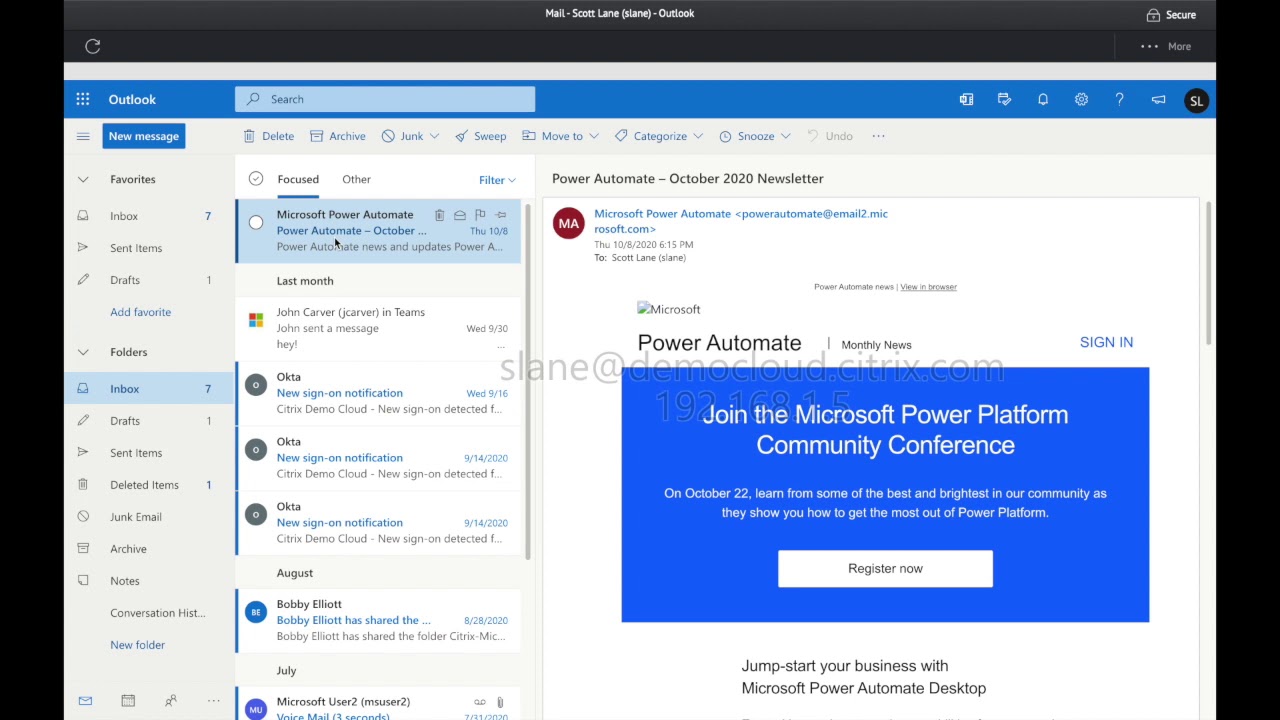The height and width of the screenshot is (720, 1280).
Task: Open the Help question mark icon
Action: [x=1119, y=100]
